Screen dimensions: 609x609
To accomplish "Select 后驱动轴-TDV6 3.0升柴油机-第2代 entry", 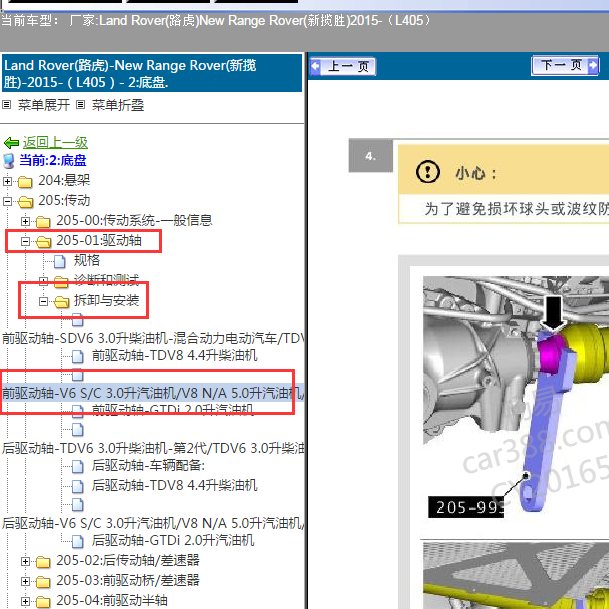I will click(153, 448).
